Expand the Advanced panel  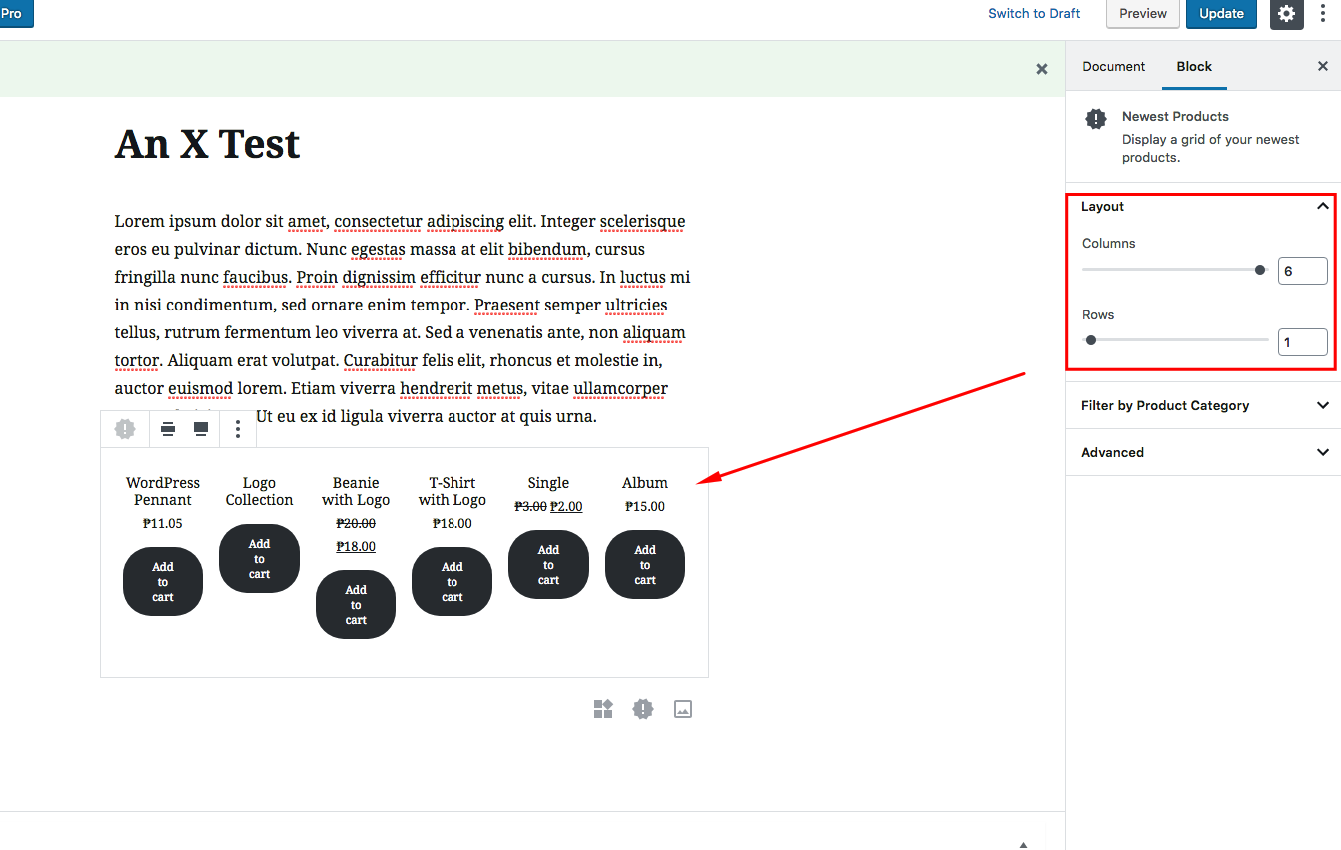pyautogui.click(x=1204, y=452)
